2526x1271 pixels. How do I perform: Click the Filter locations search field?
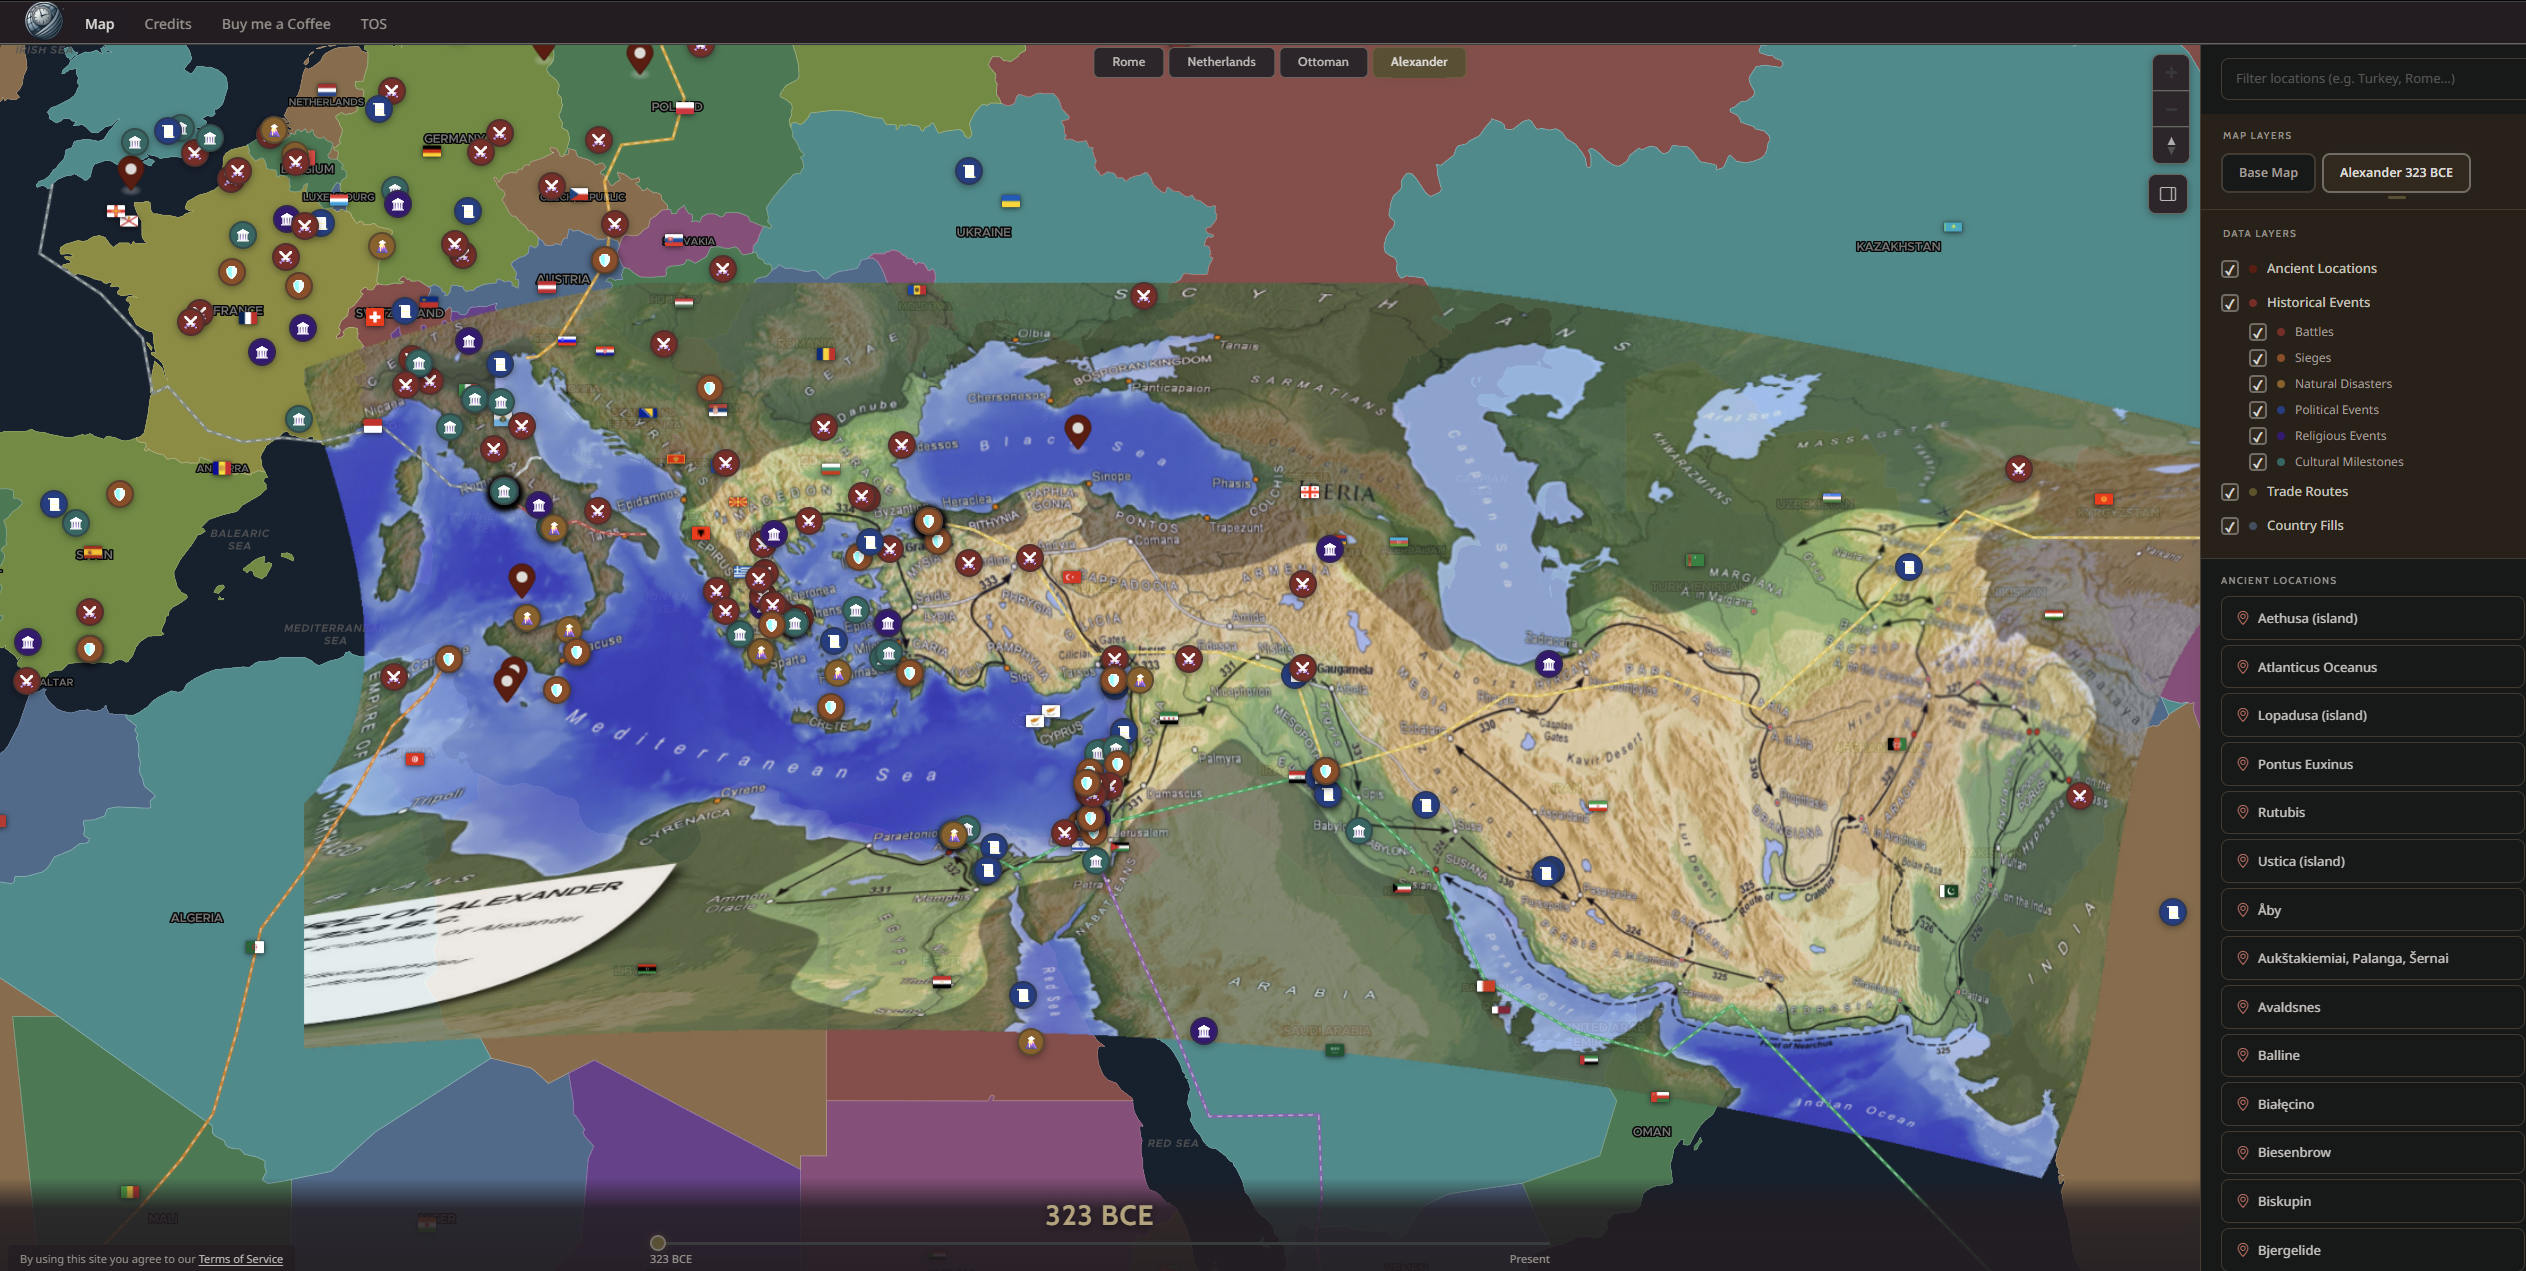(2371, 78)
